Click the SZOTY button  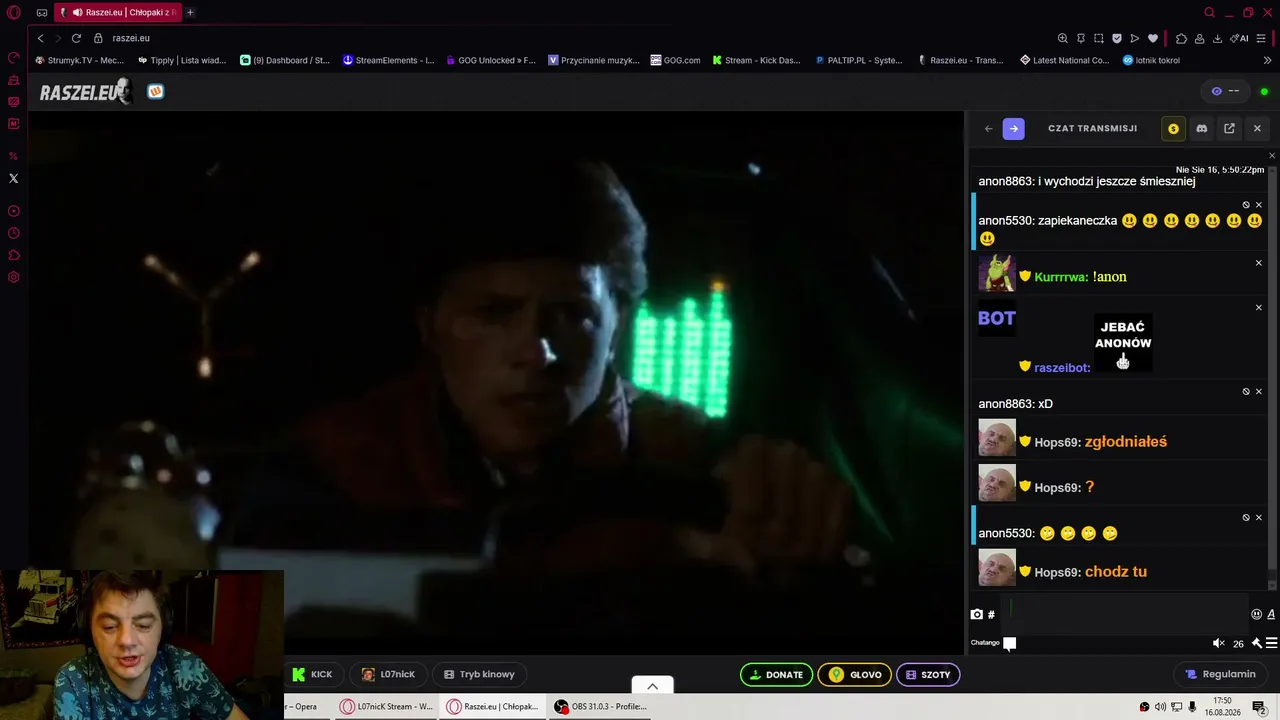tap(928, 675)
